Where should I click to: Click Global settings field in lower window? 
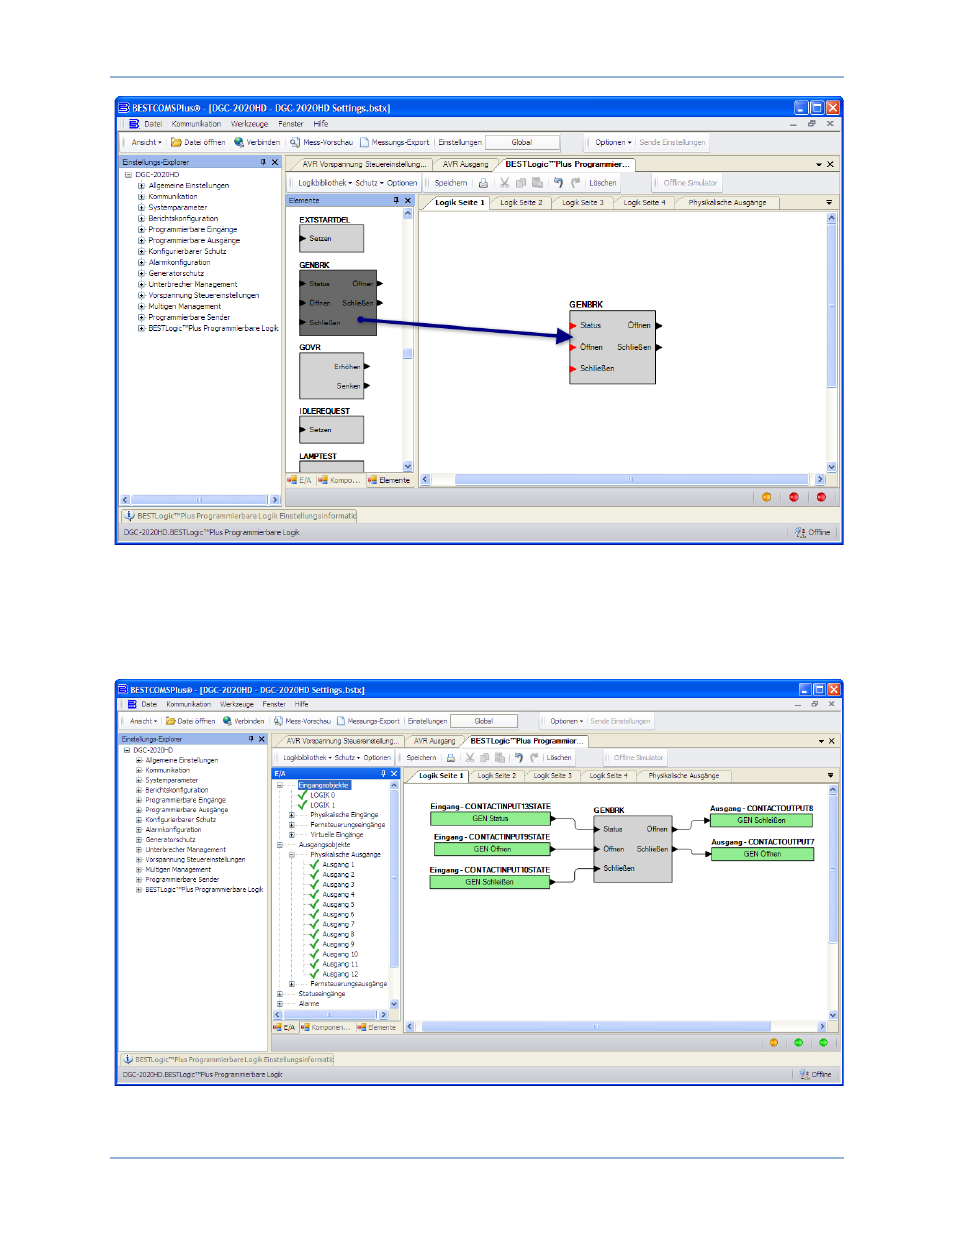pos(484,722)
